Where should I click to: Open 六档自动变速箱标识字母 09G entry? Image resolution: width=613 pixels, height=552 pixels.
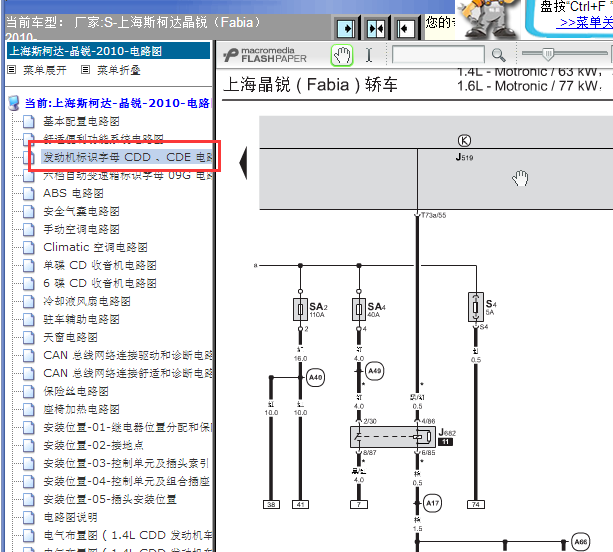point(127,176)
